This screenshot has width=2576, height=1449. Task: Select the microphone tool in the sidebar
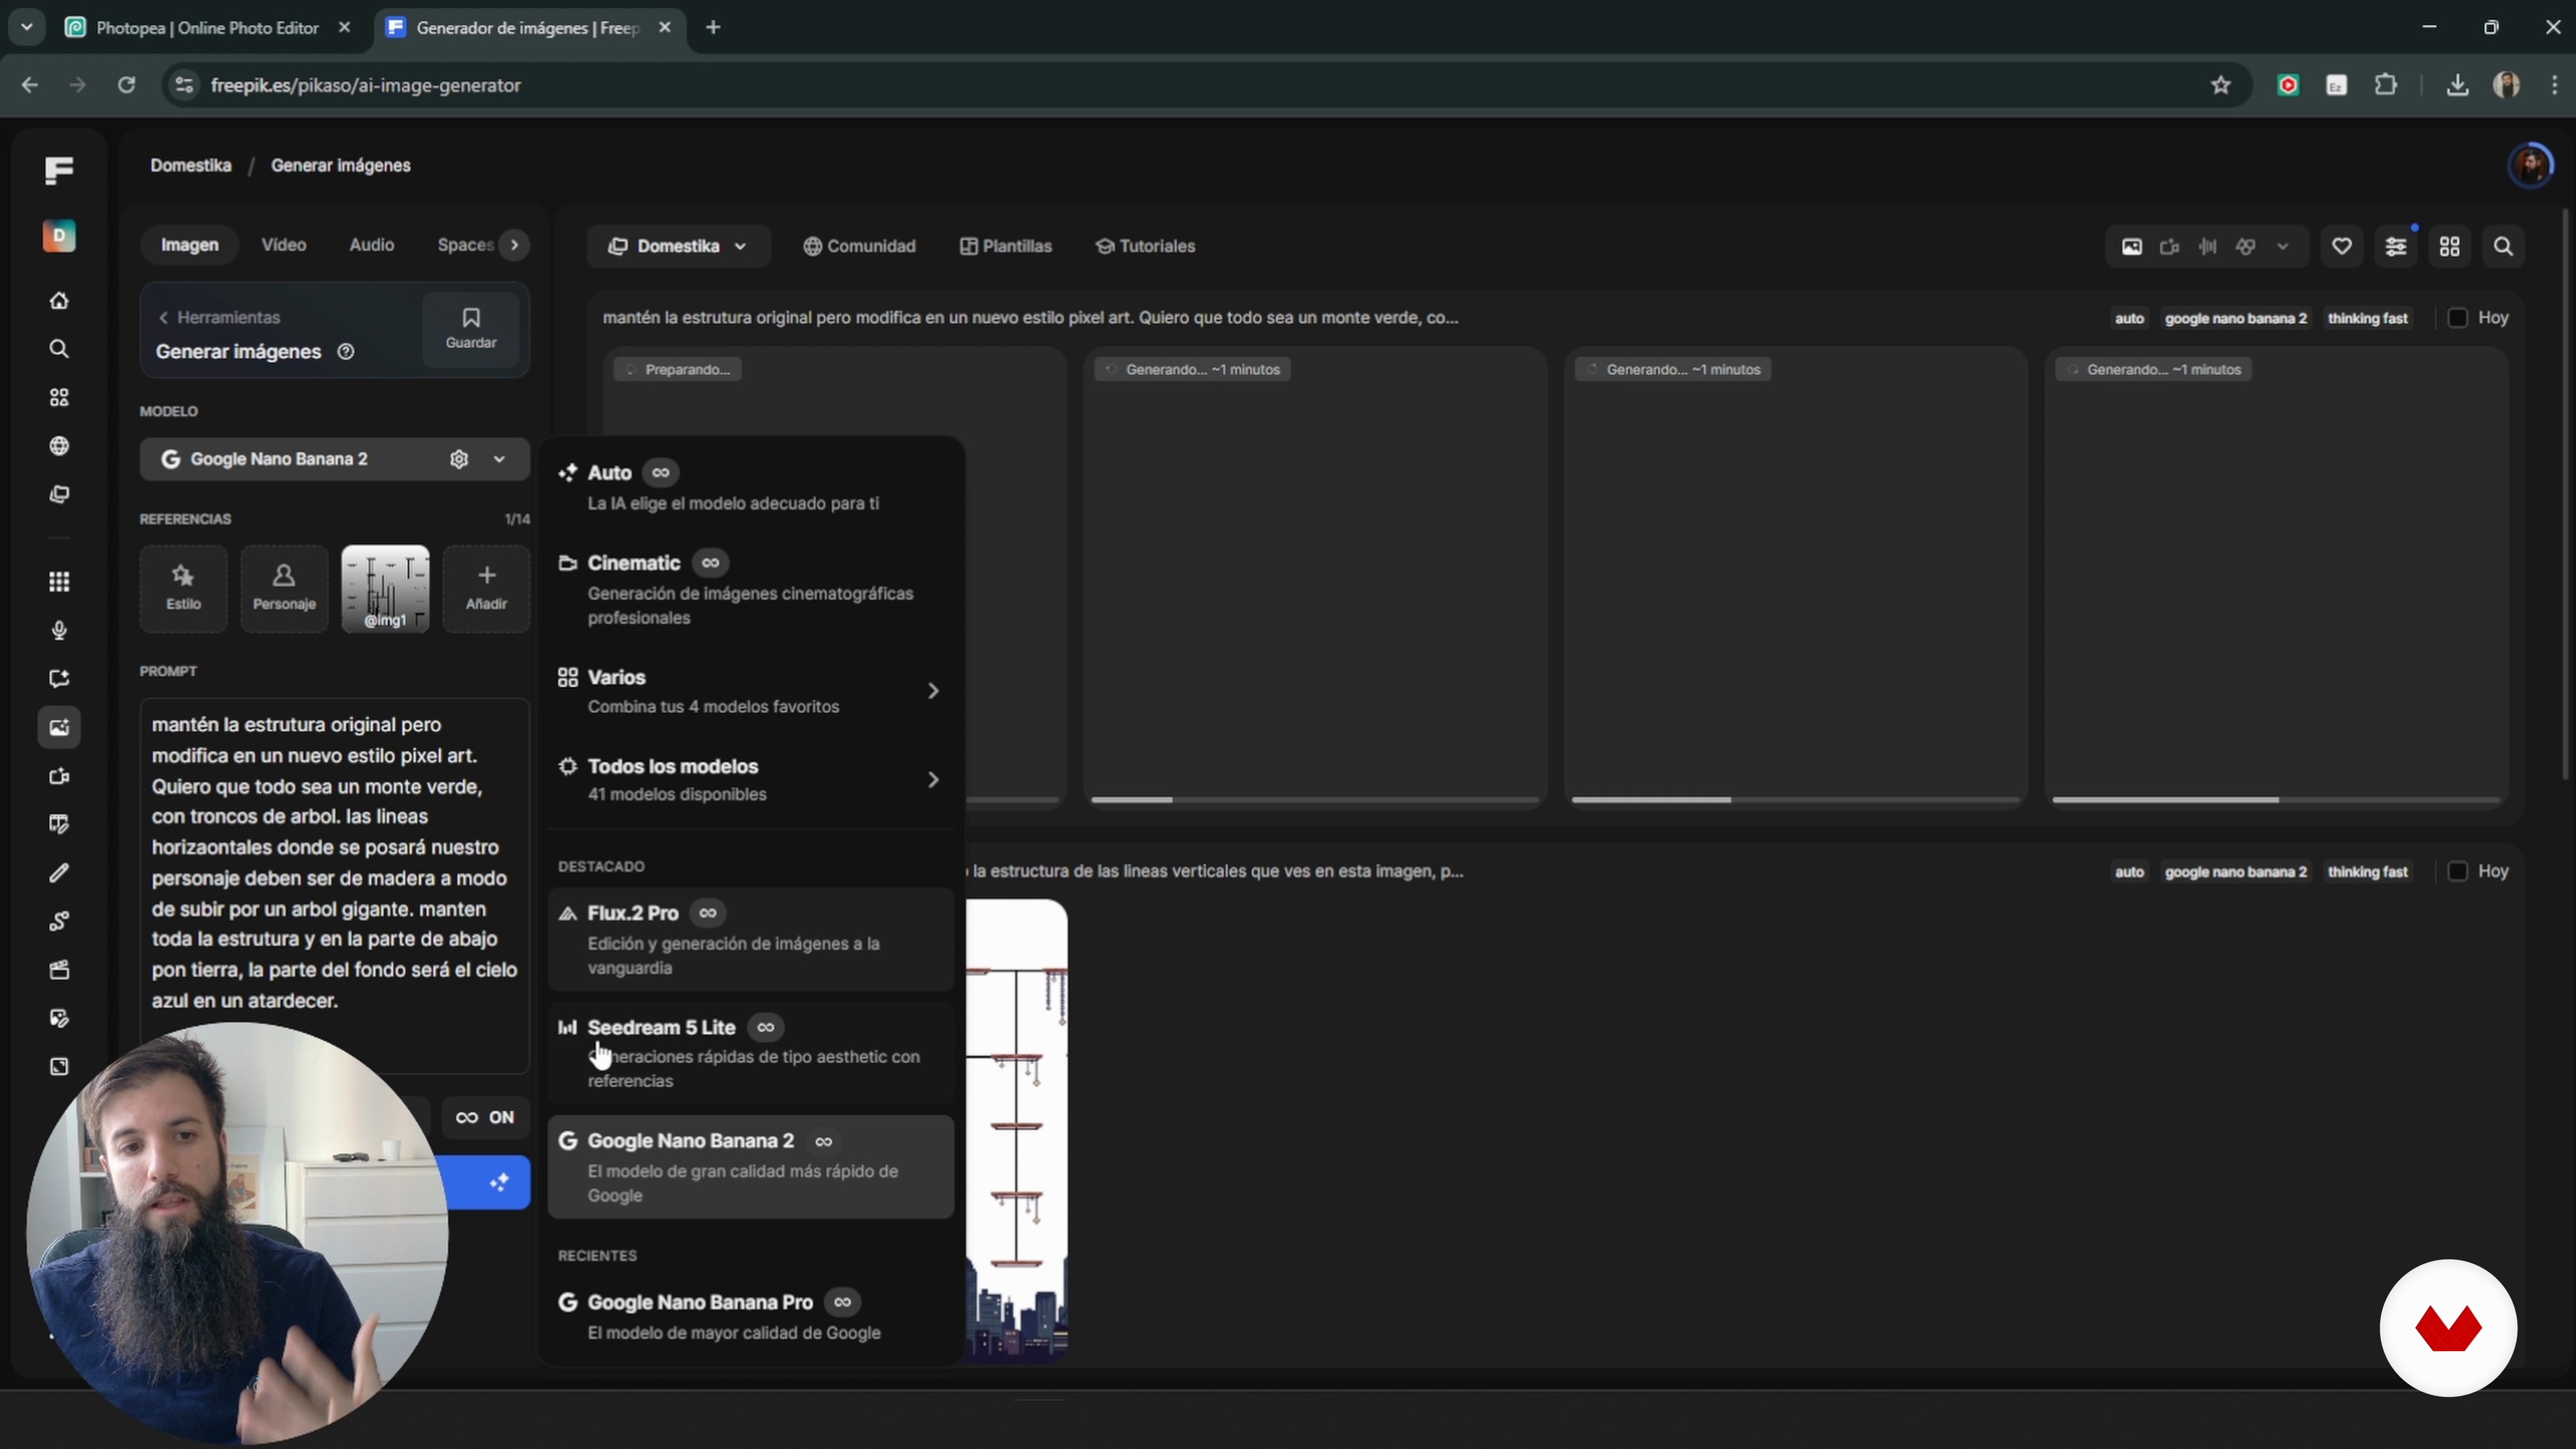59,630
